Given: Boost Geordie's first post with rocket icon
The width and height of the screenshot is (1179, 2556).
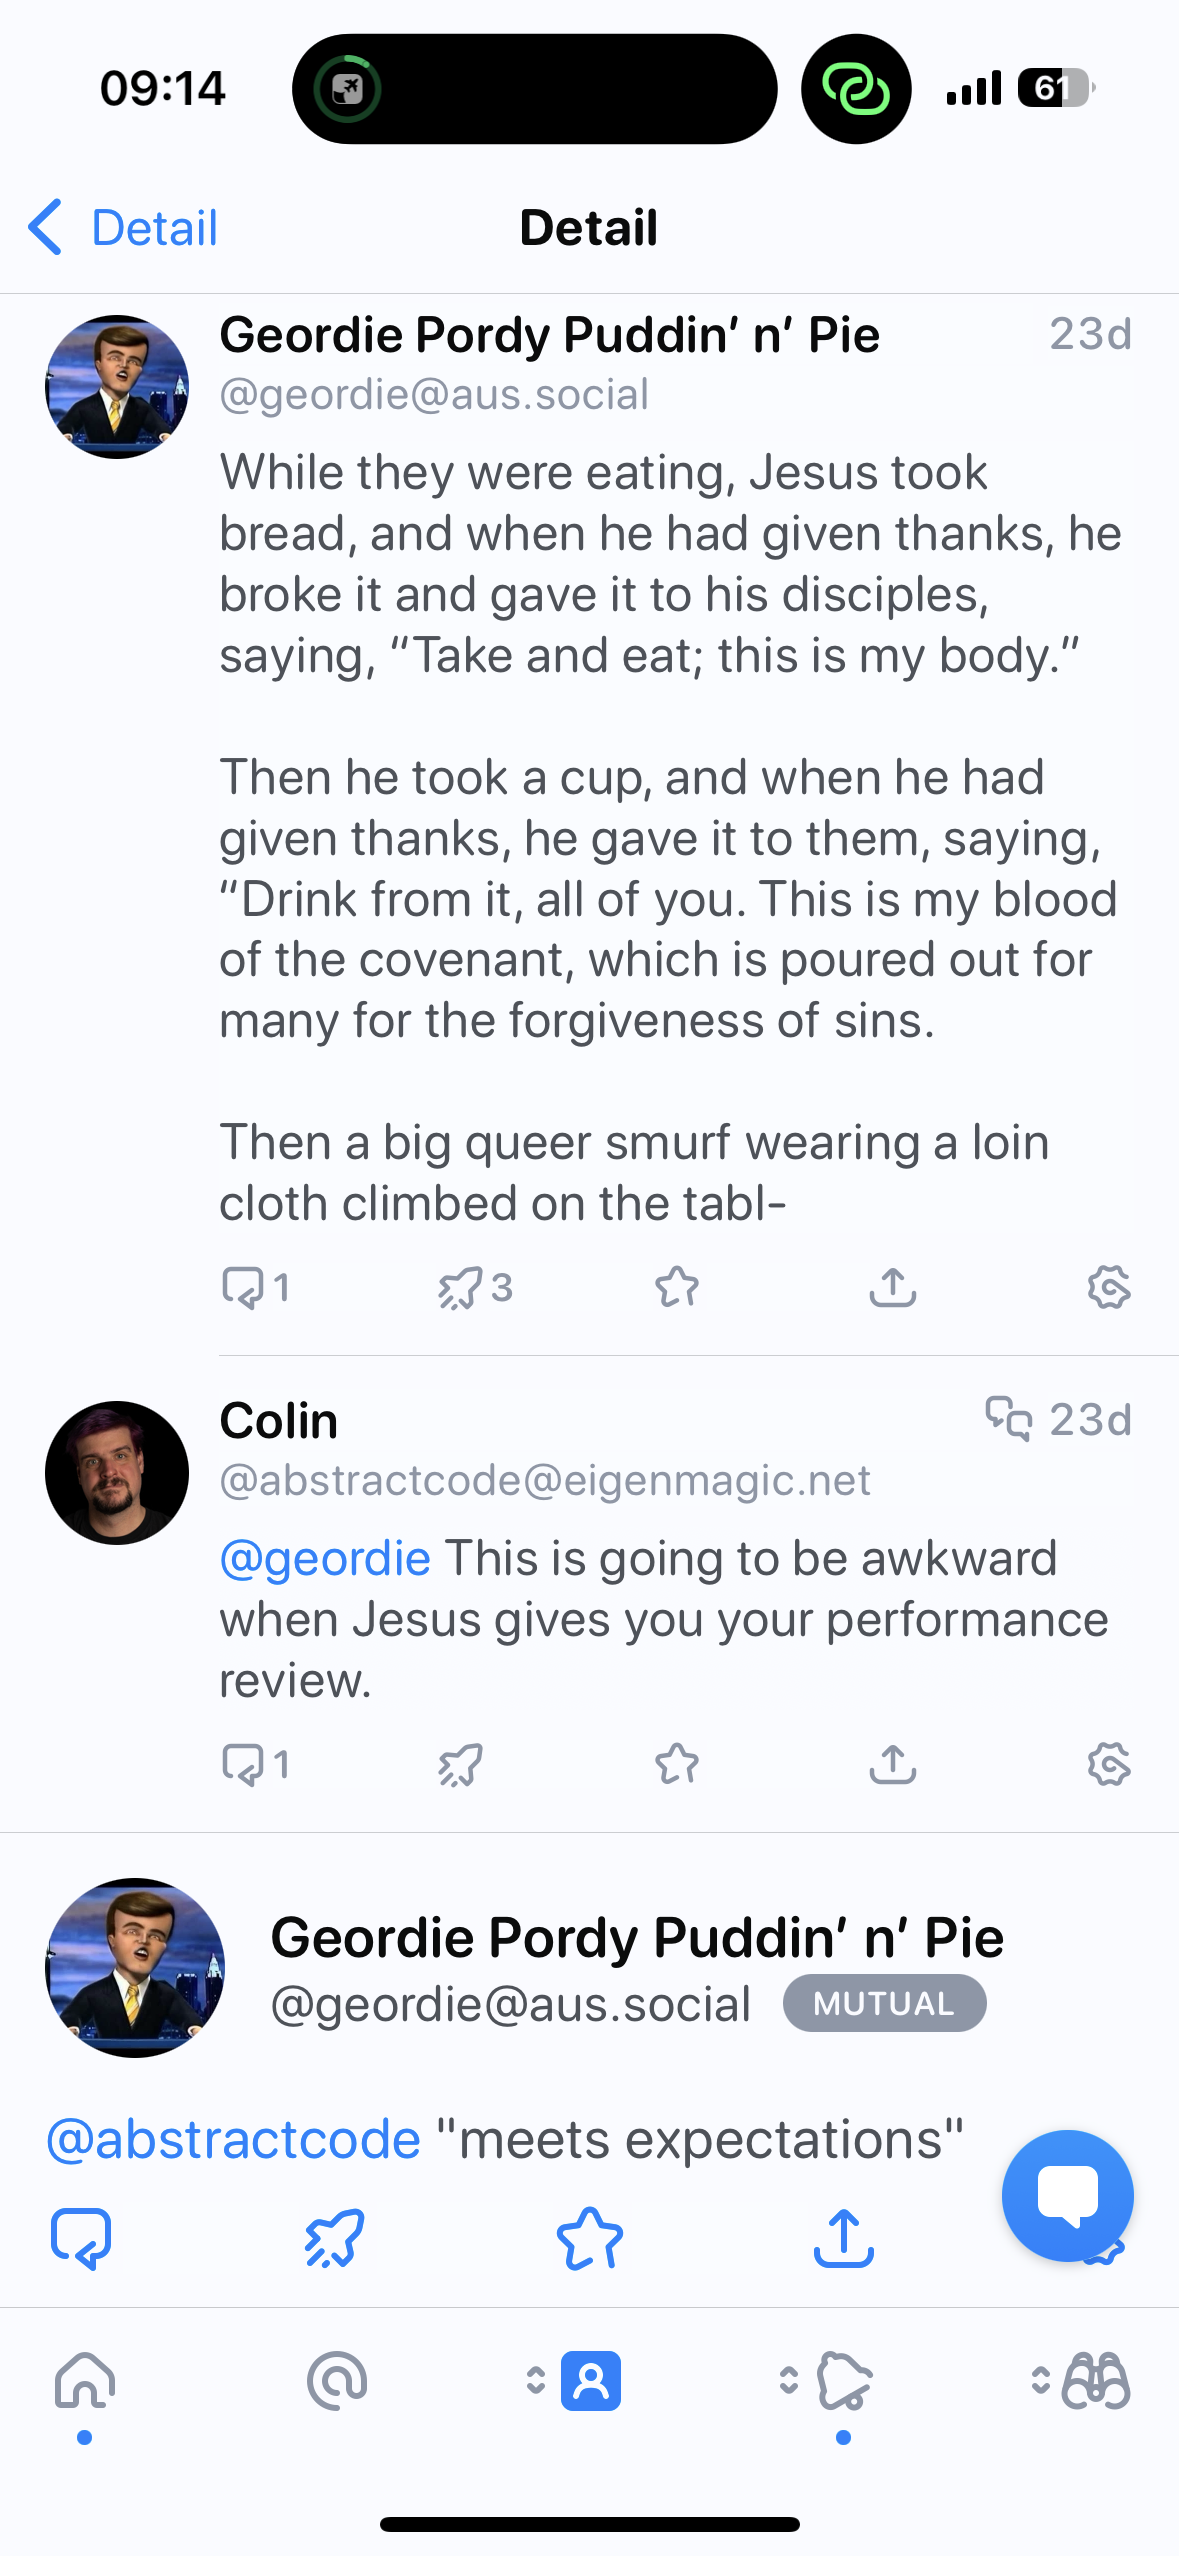Looking at the screenshot, I should [x=460, y=1287].
